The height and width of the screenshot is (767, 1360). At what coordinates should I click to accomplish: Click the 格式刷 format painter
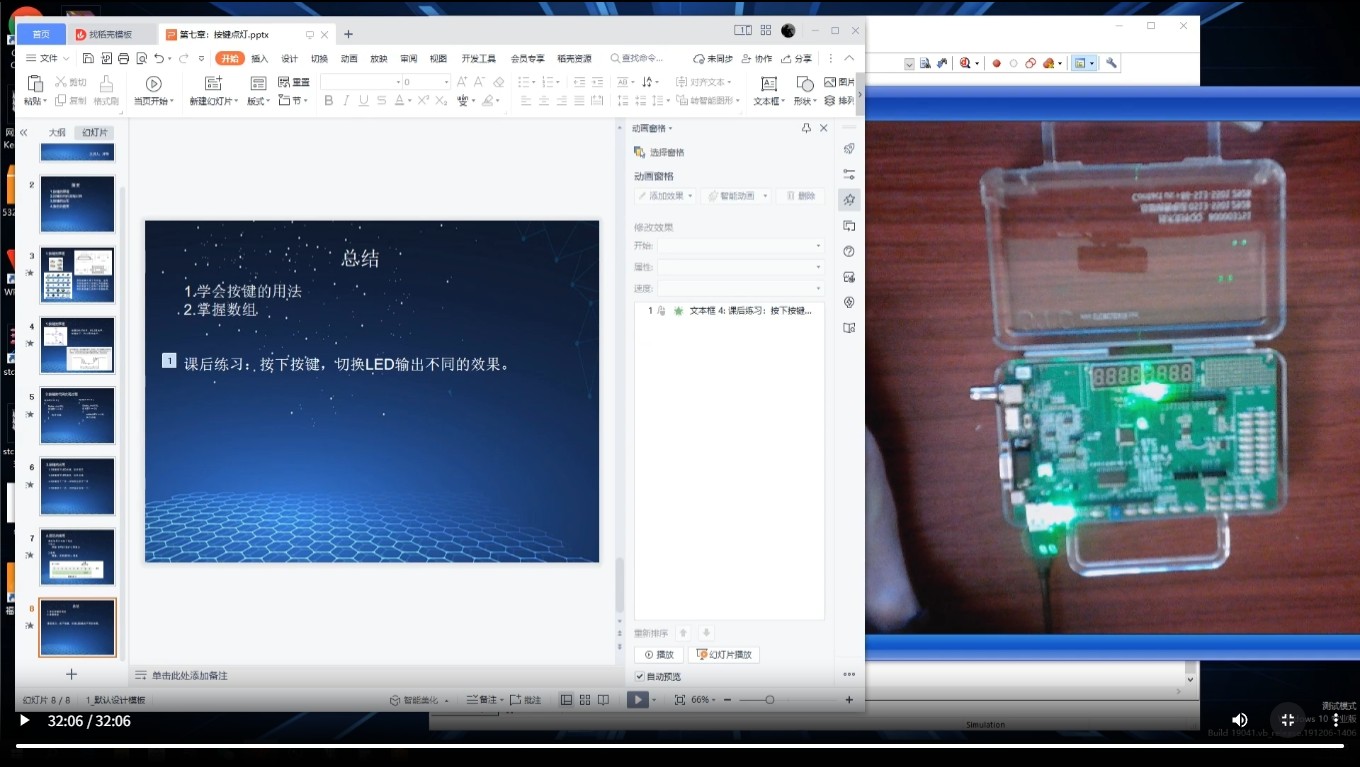point(106,91)
